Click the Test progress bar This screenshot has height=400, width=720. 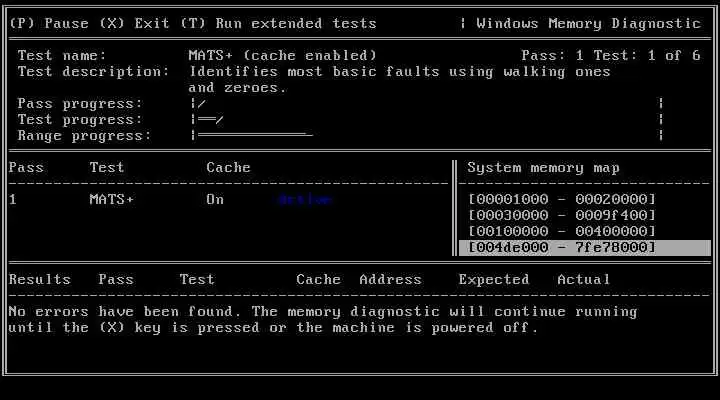[x=427, y=119]
